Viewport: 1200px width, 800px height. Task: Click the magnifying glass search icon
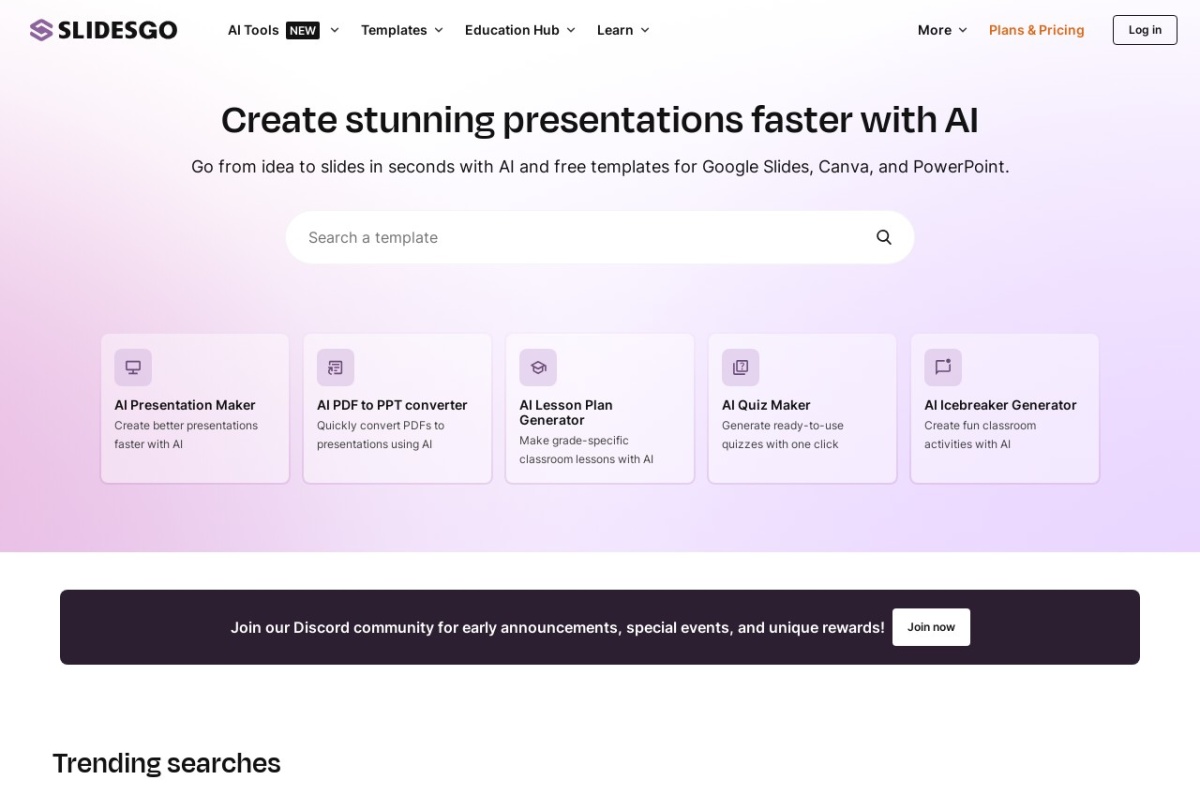884,237
